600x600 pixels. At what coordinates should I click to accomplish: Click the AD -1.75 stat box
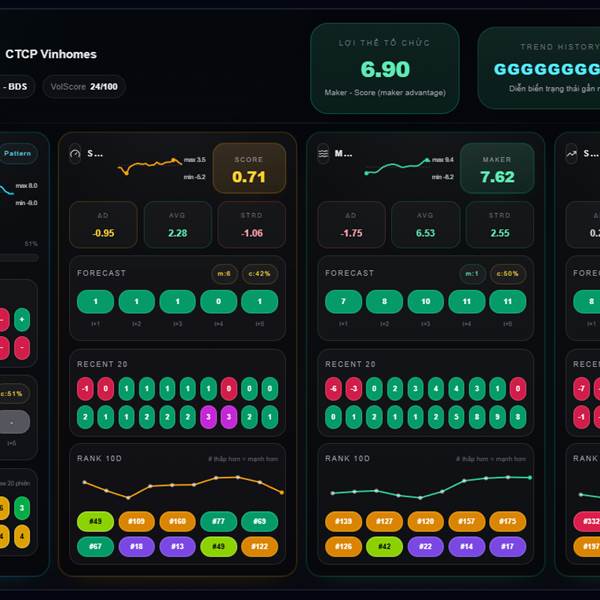coord(351,225)
